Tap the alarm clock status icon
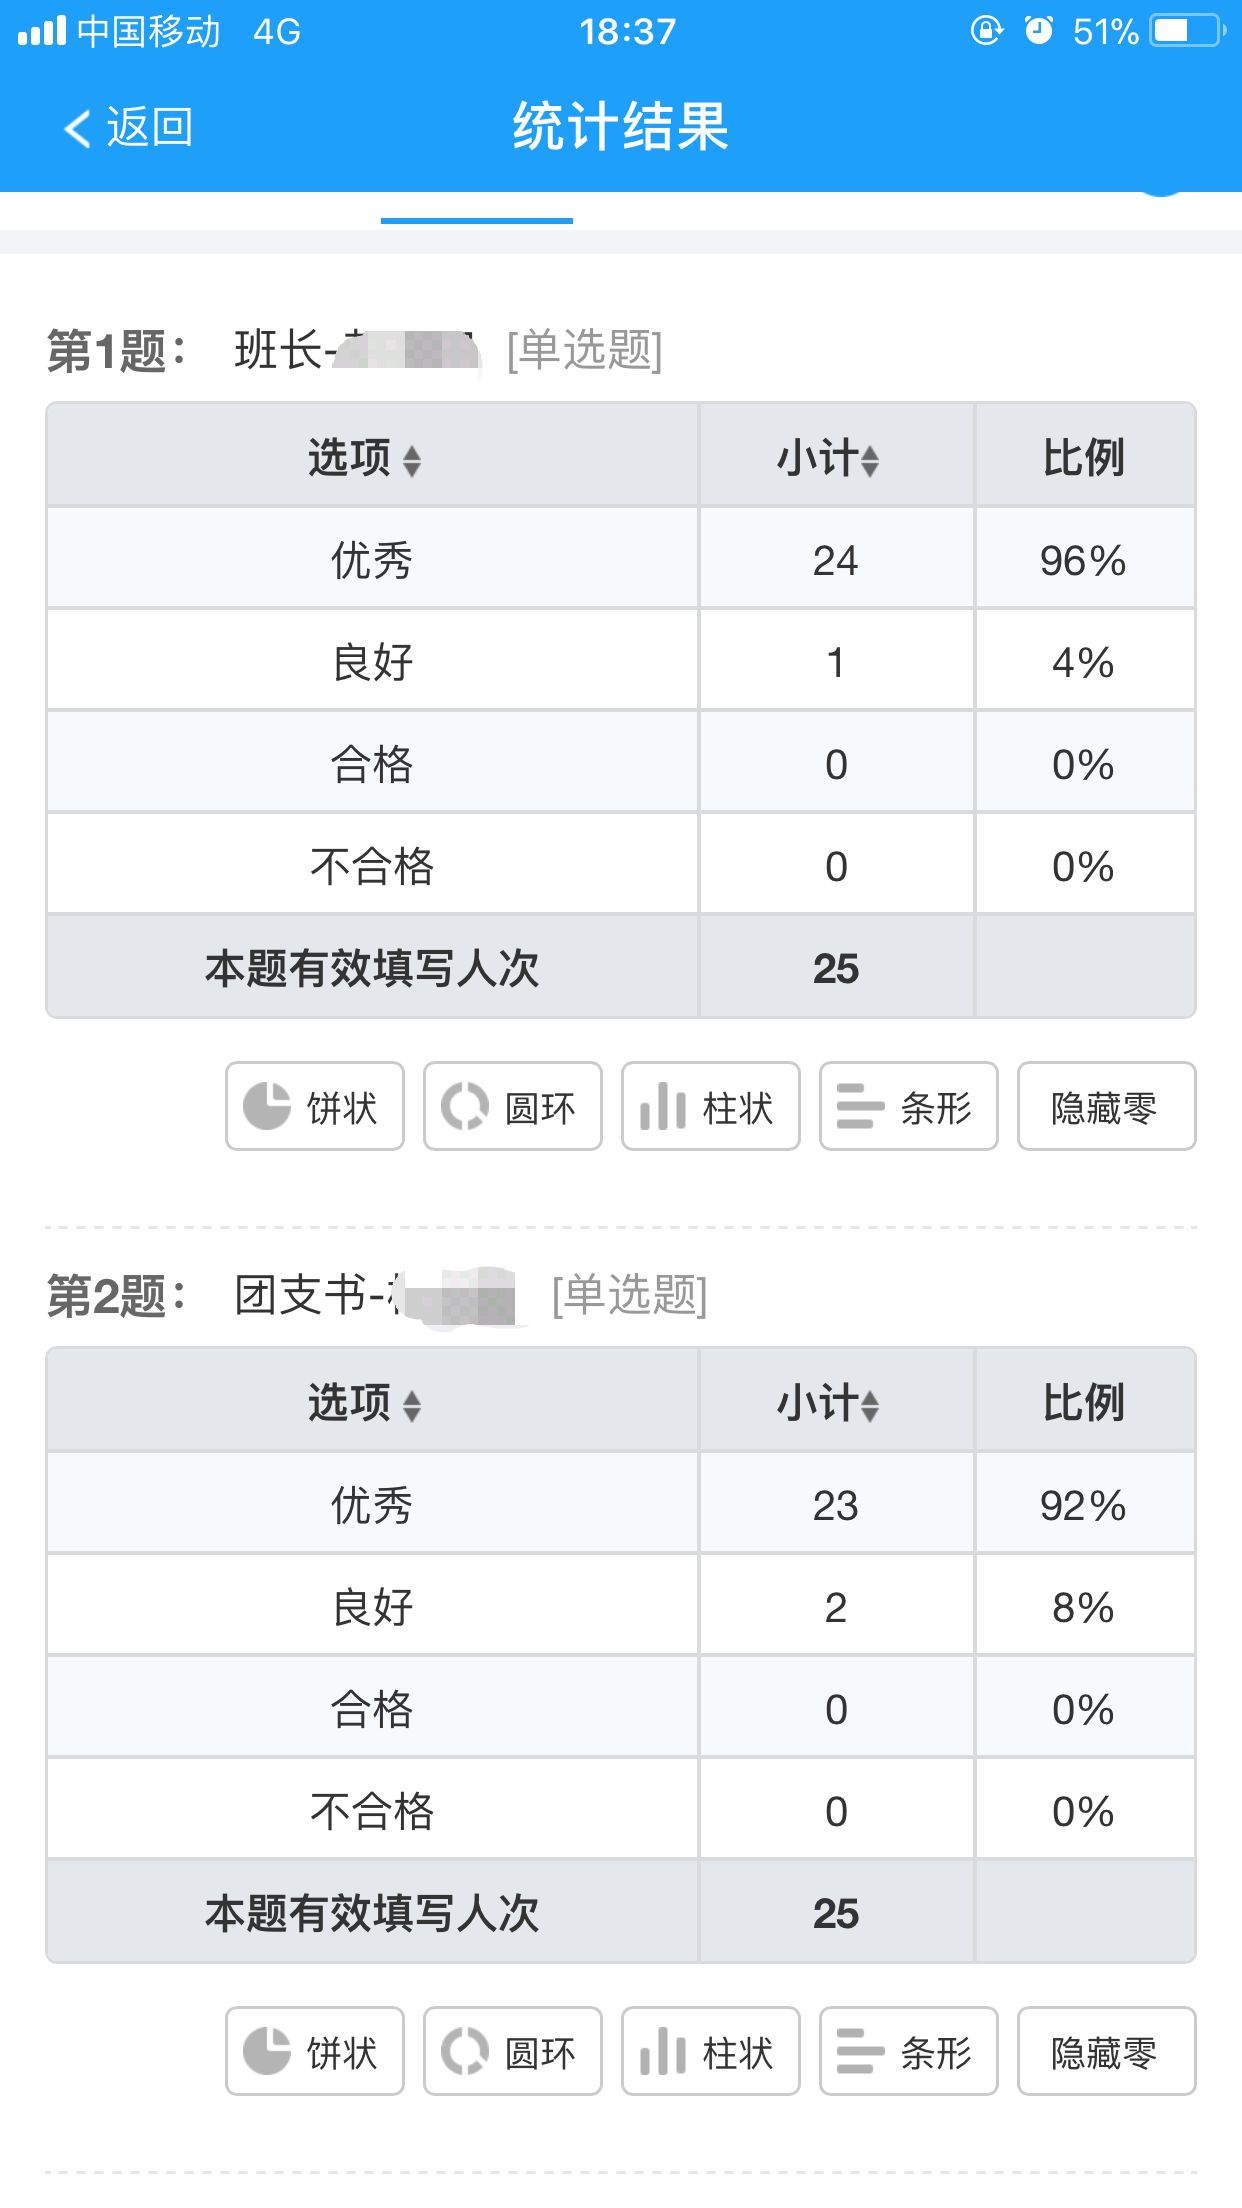This screenshot has height=2208, width=1242. (x=1039, y=31)
